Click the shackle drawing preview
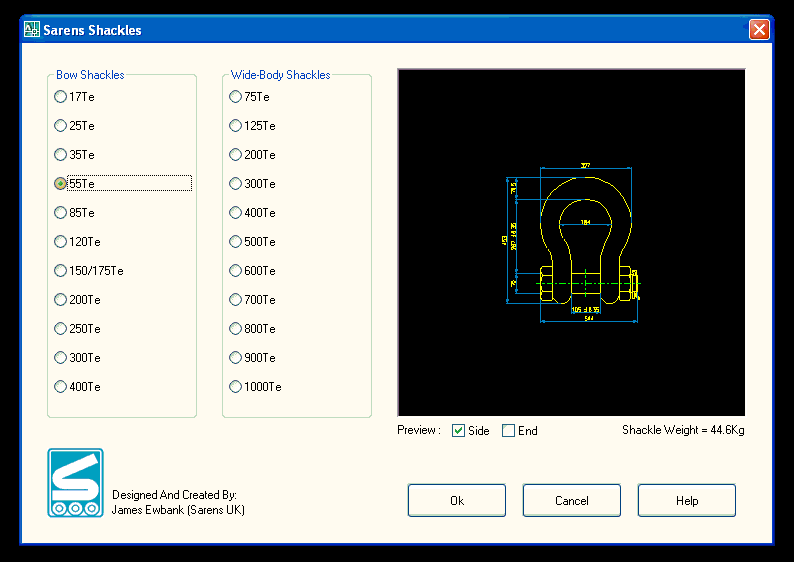The width and height of the screenshot is (794, 562). pos(571,243)
